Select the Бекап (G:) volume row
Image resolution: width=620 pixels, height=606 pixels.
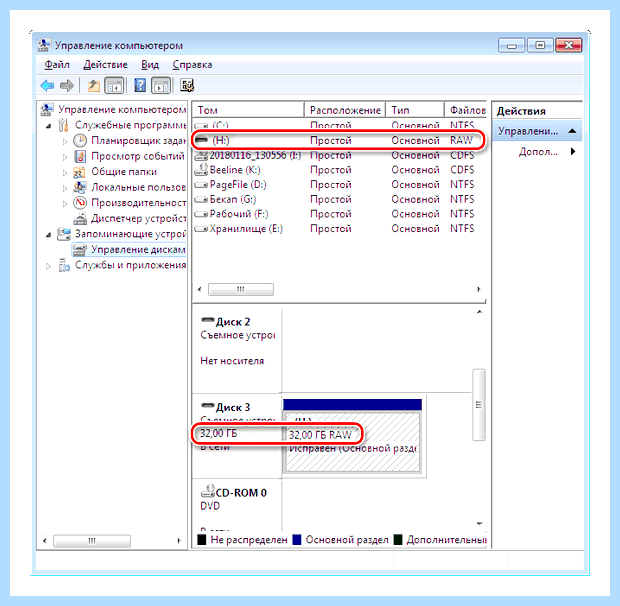click(x=338, y=199)
